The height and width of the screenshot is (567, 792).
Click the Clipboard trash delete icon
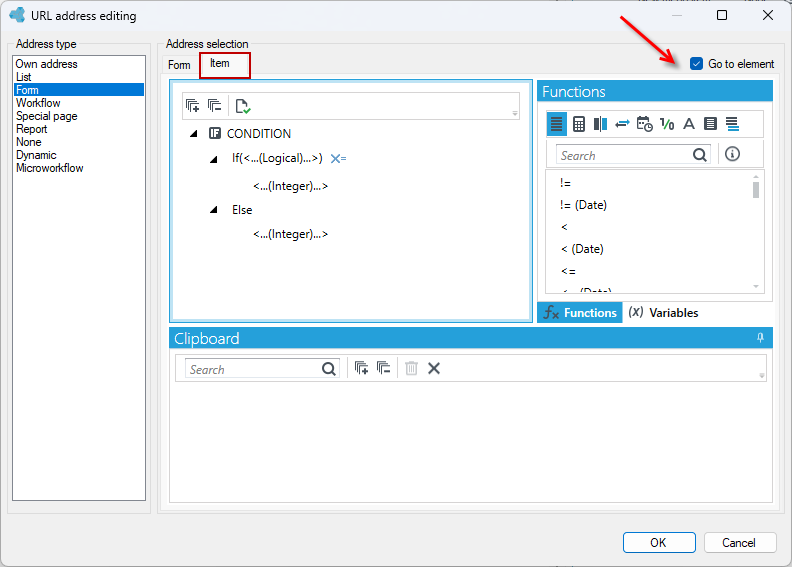pyautogui.click(x=411, y=368)
